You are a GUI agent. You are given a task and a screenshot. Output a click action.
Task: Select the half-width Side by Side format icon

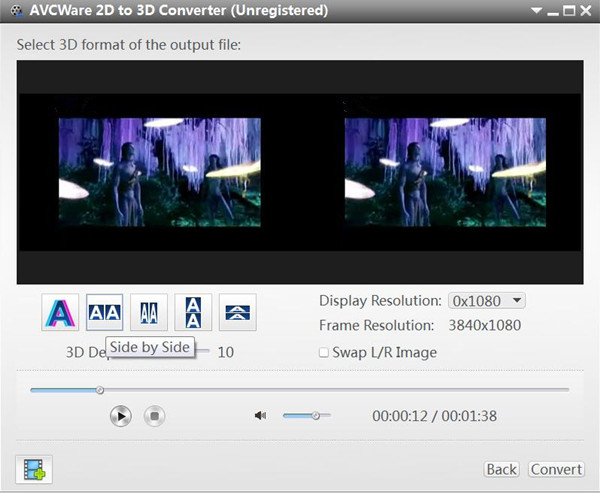(149, 312)
